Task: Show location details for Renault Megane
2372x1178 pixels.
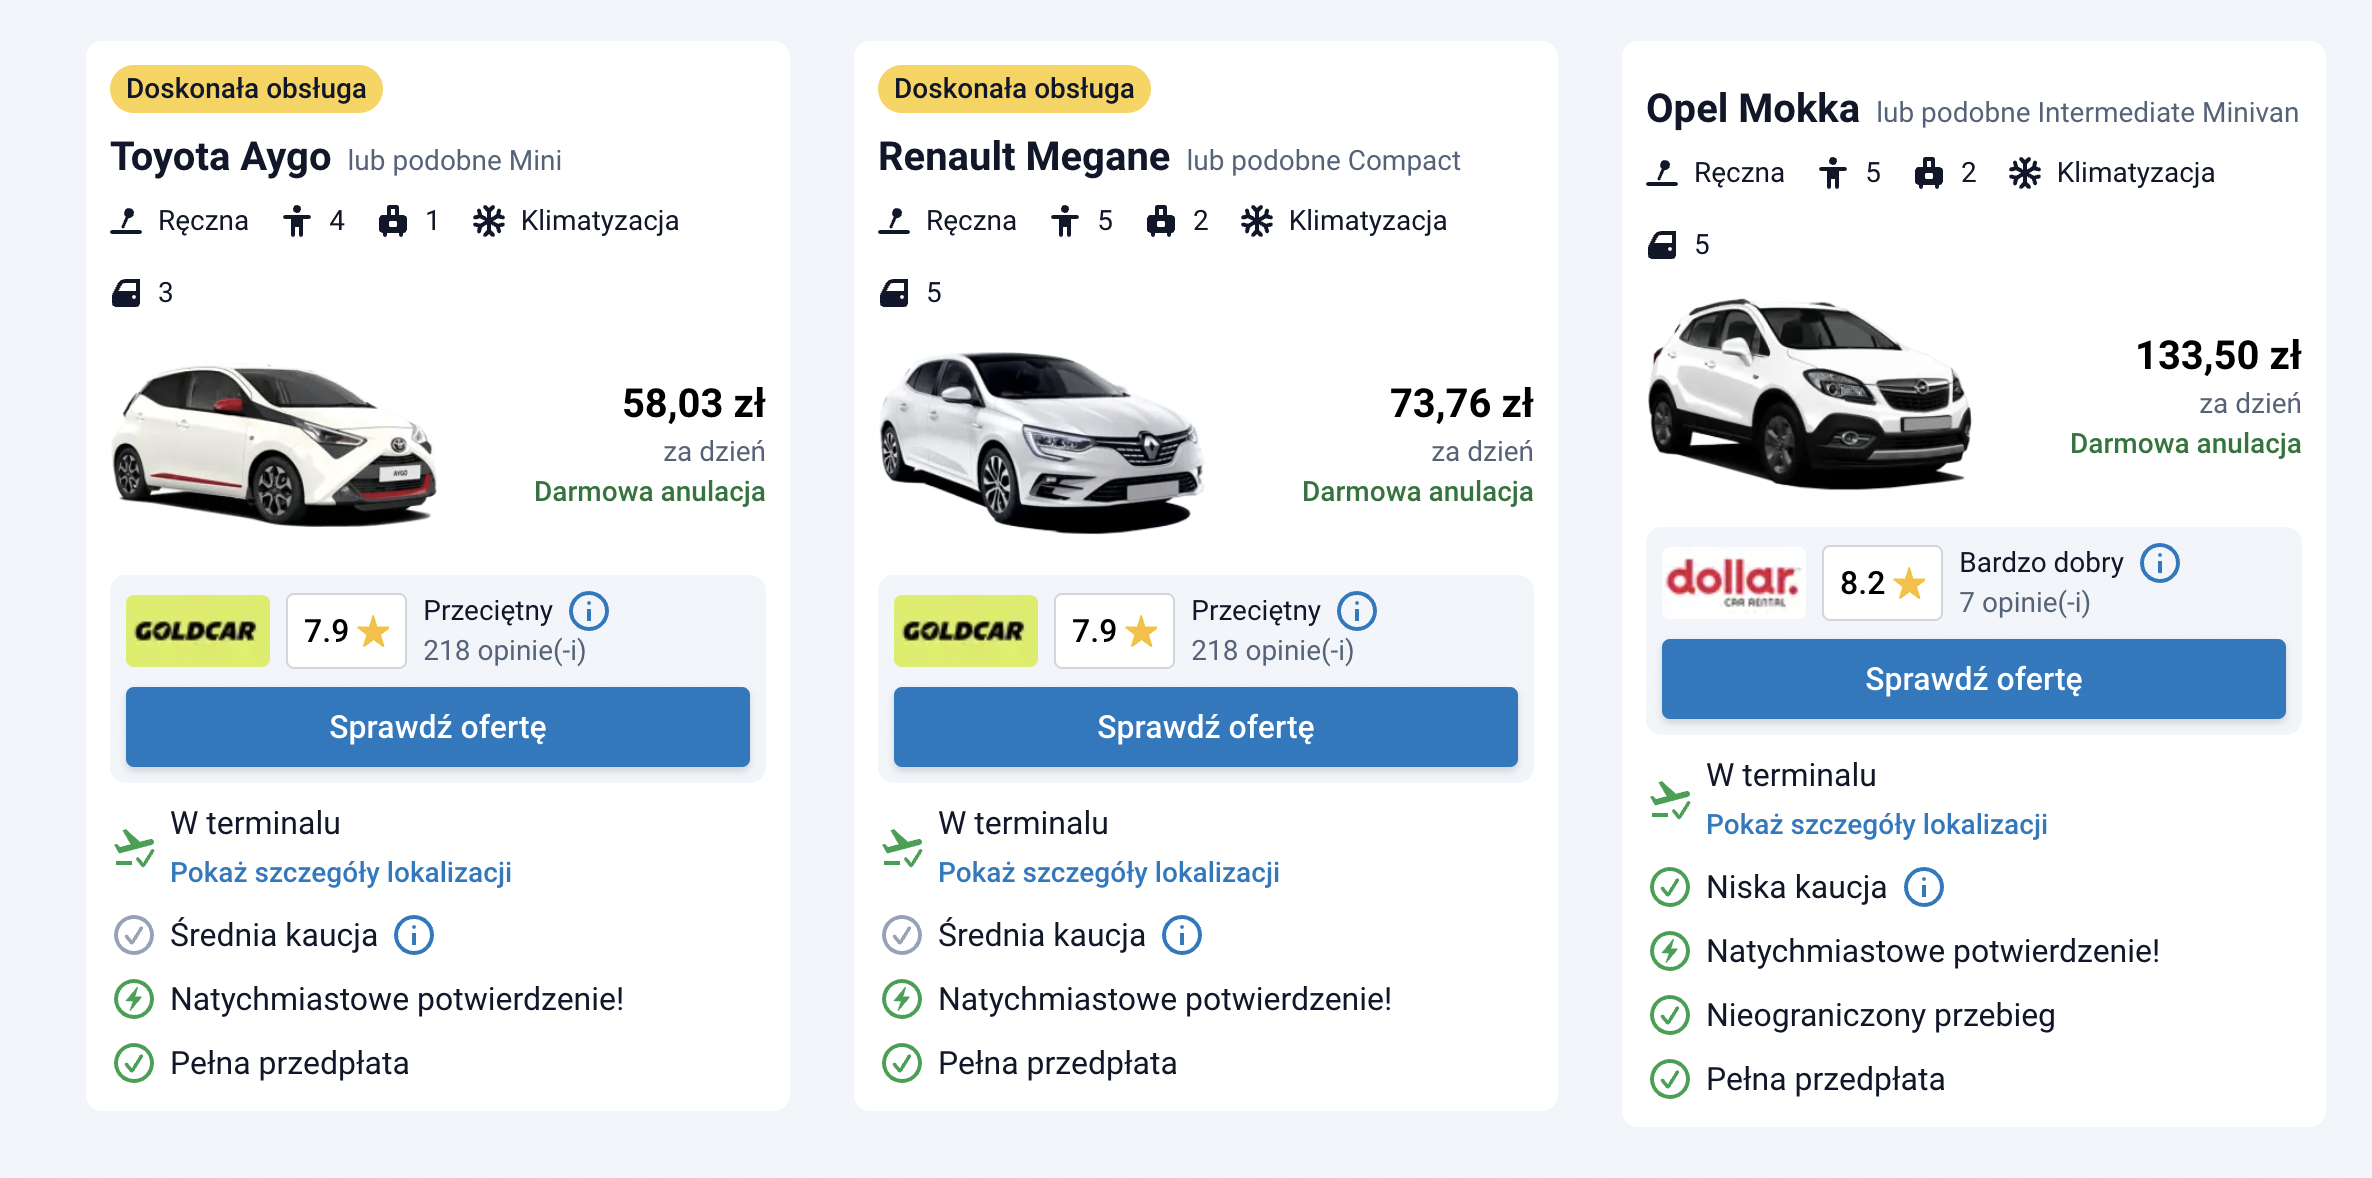Action: click(1108, 872)
